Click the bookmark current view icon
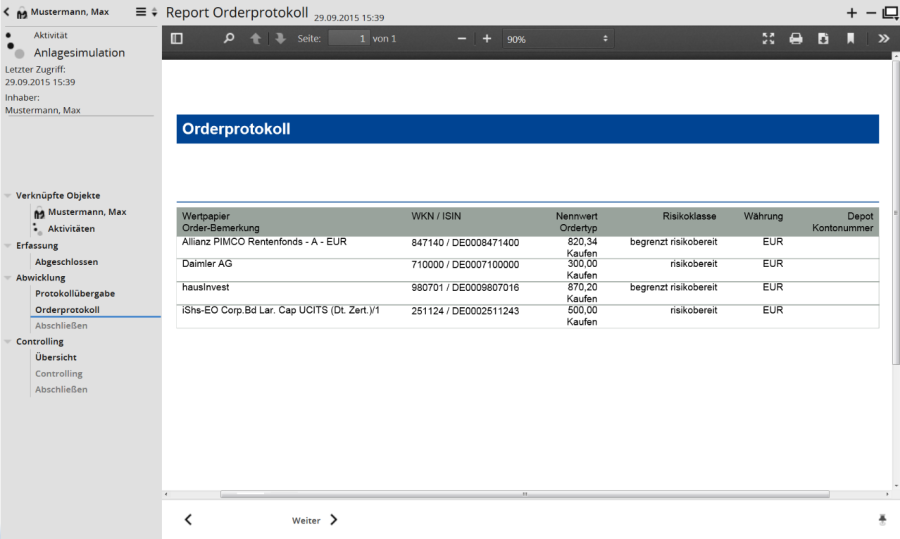 [851, 39]
